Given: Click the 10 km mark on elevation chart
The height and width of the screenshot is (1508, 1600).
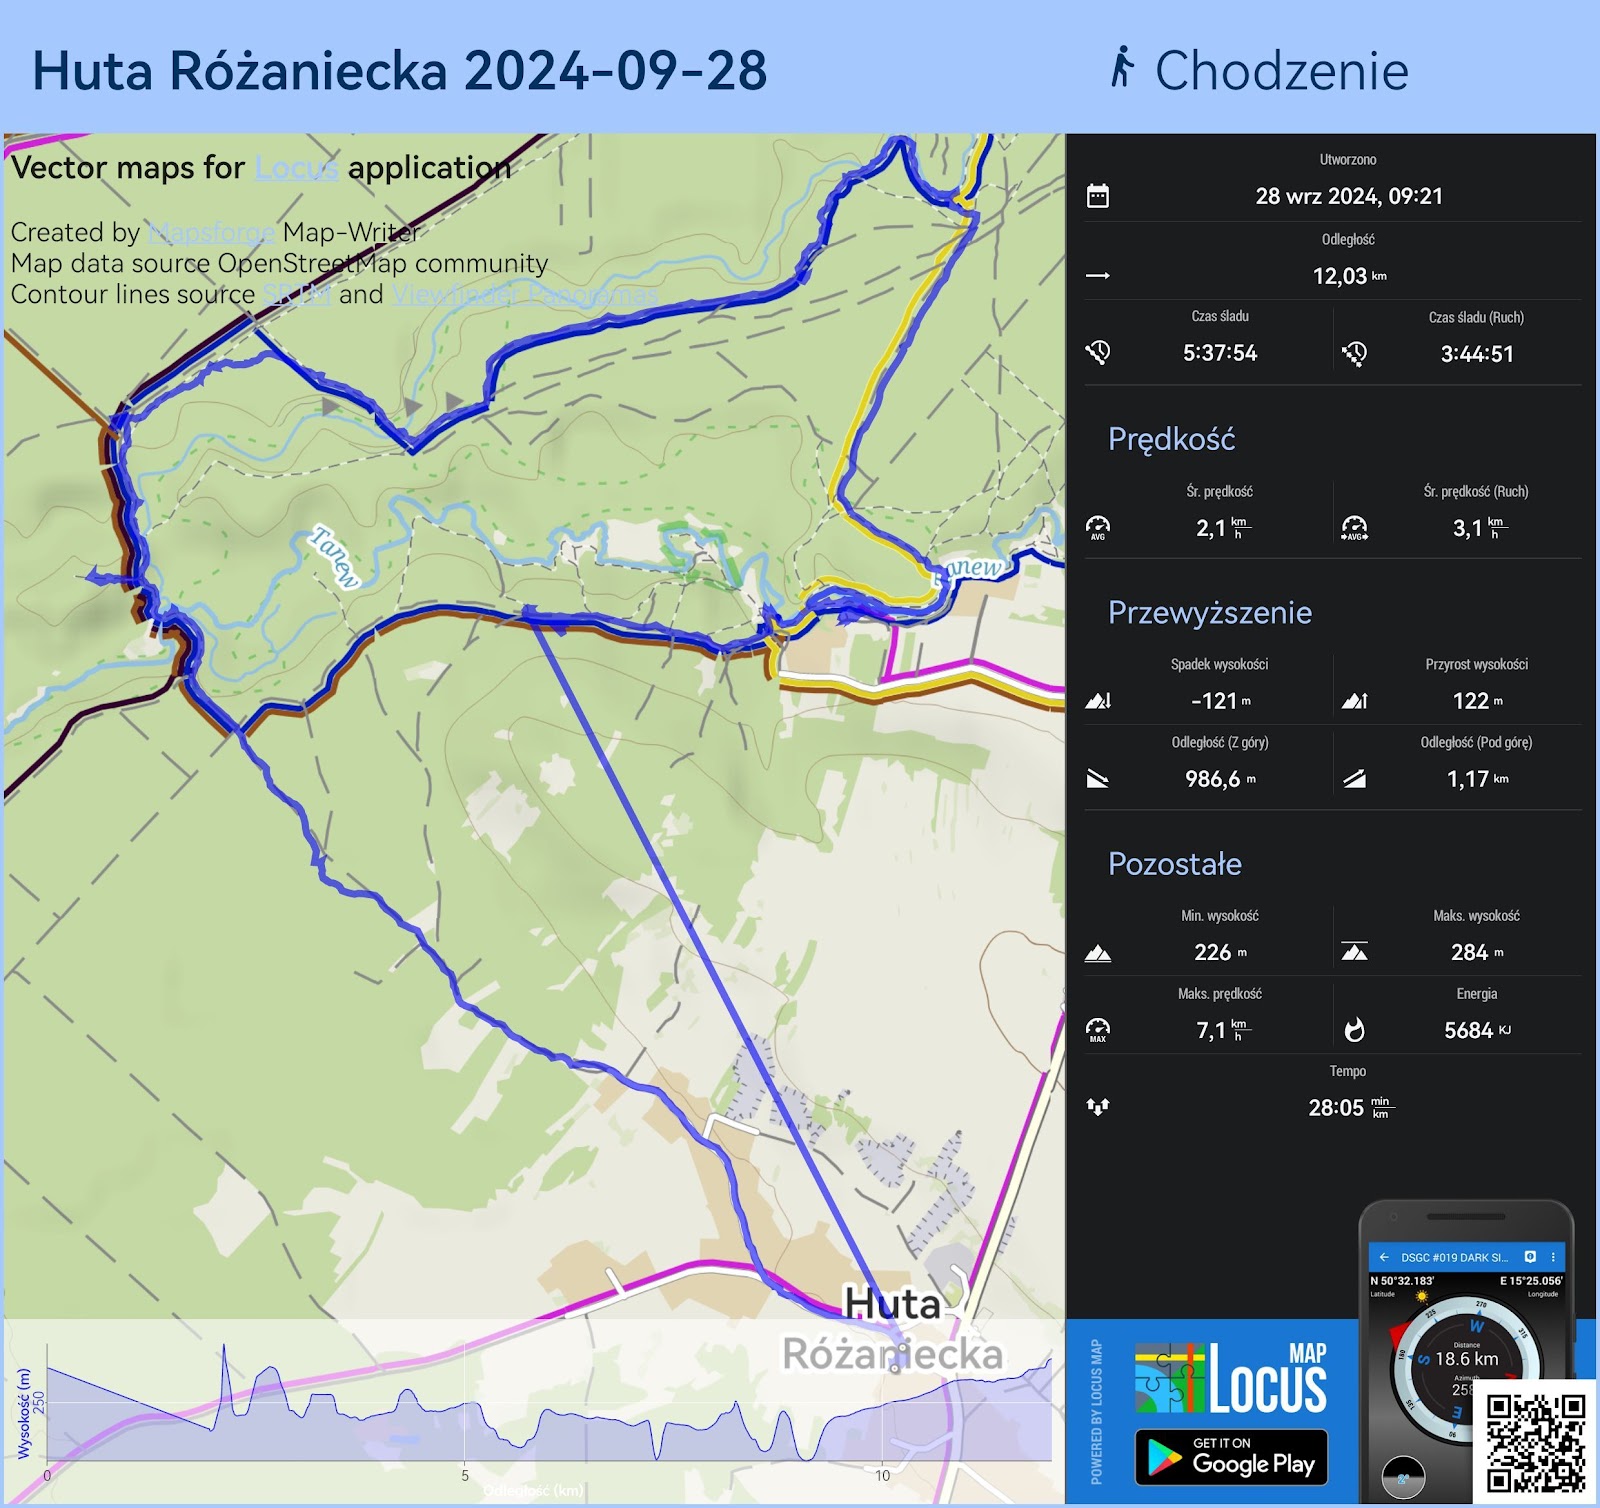Looking at the screenshot, I should (x=882, y=1475).
